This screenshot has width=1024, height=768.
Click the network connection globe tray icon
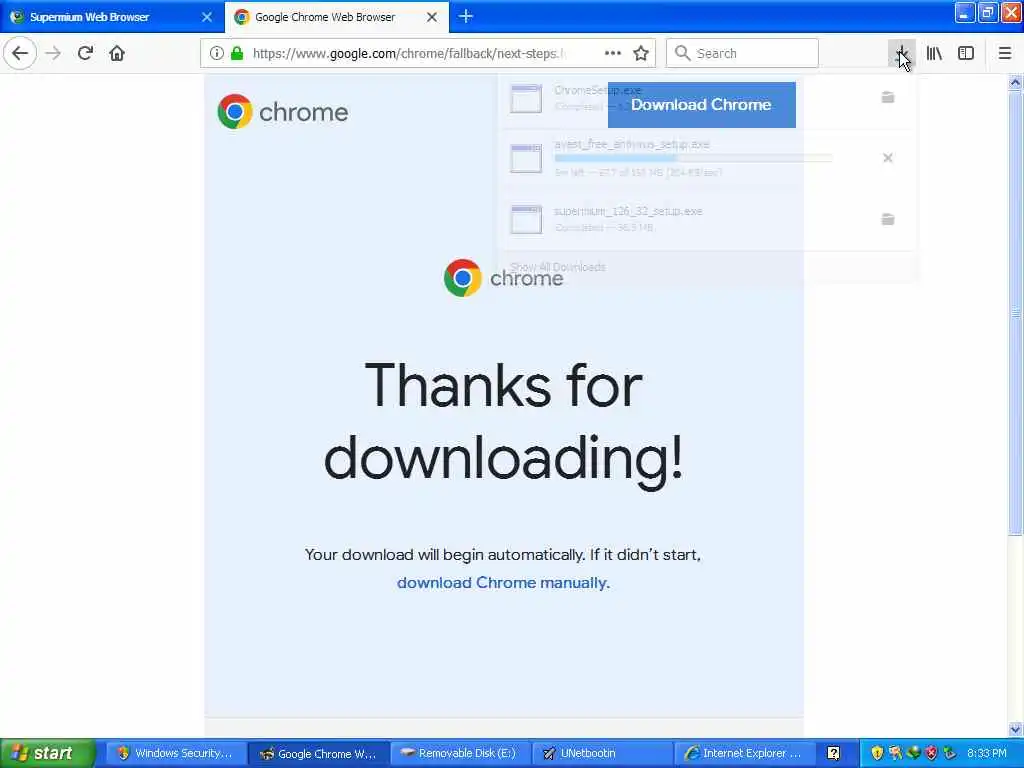(x=913, y=753)
